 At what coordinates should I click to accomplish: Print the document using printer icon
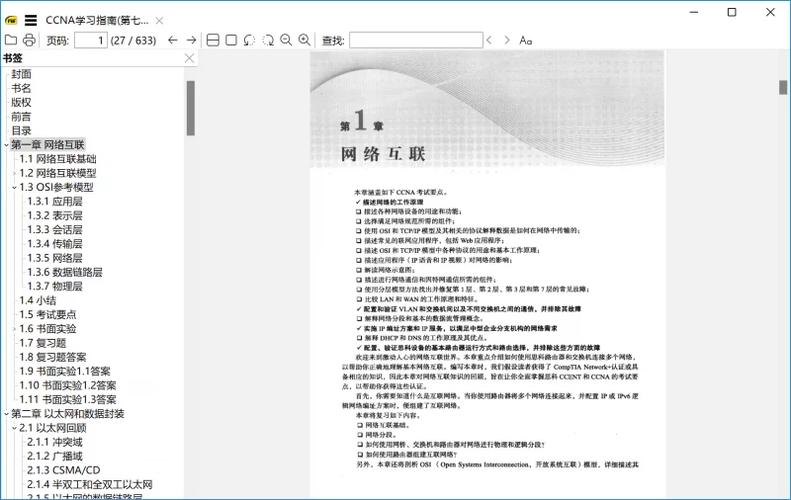click(29, 40)
